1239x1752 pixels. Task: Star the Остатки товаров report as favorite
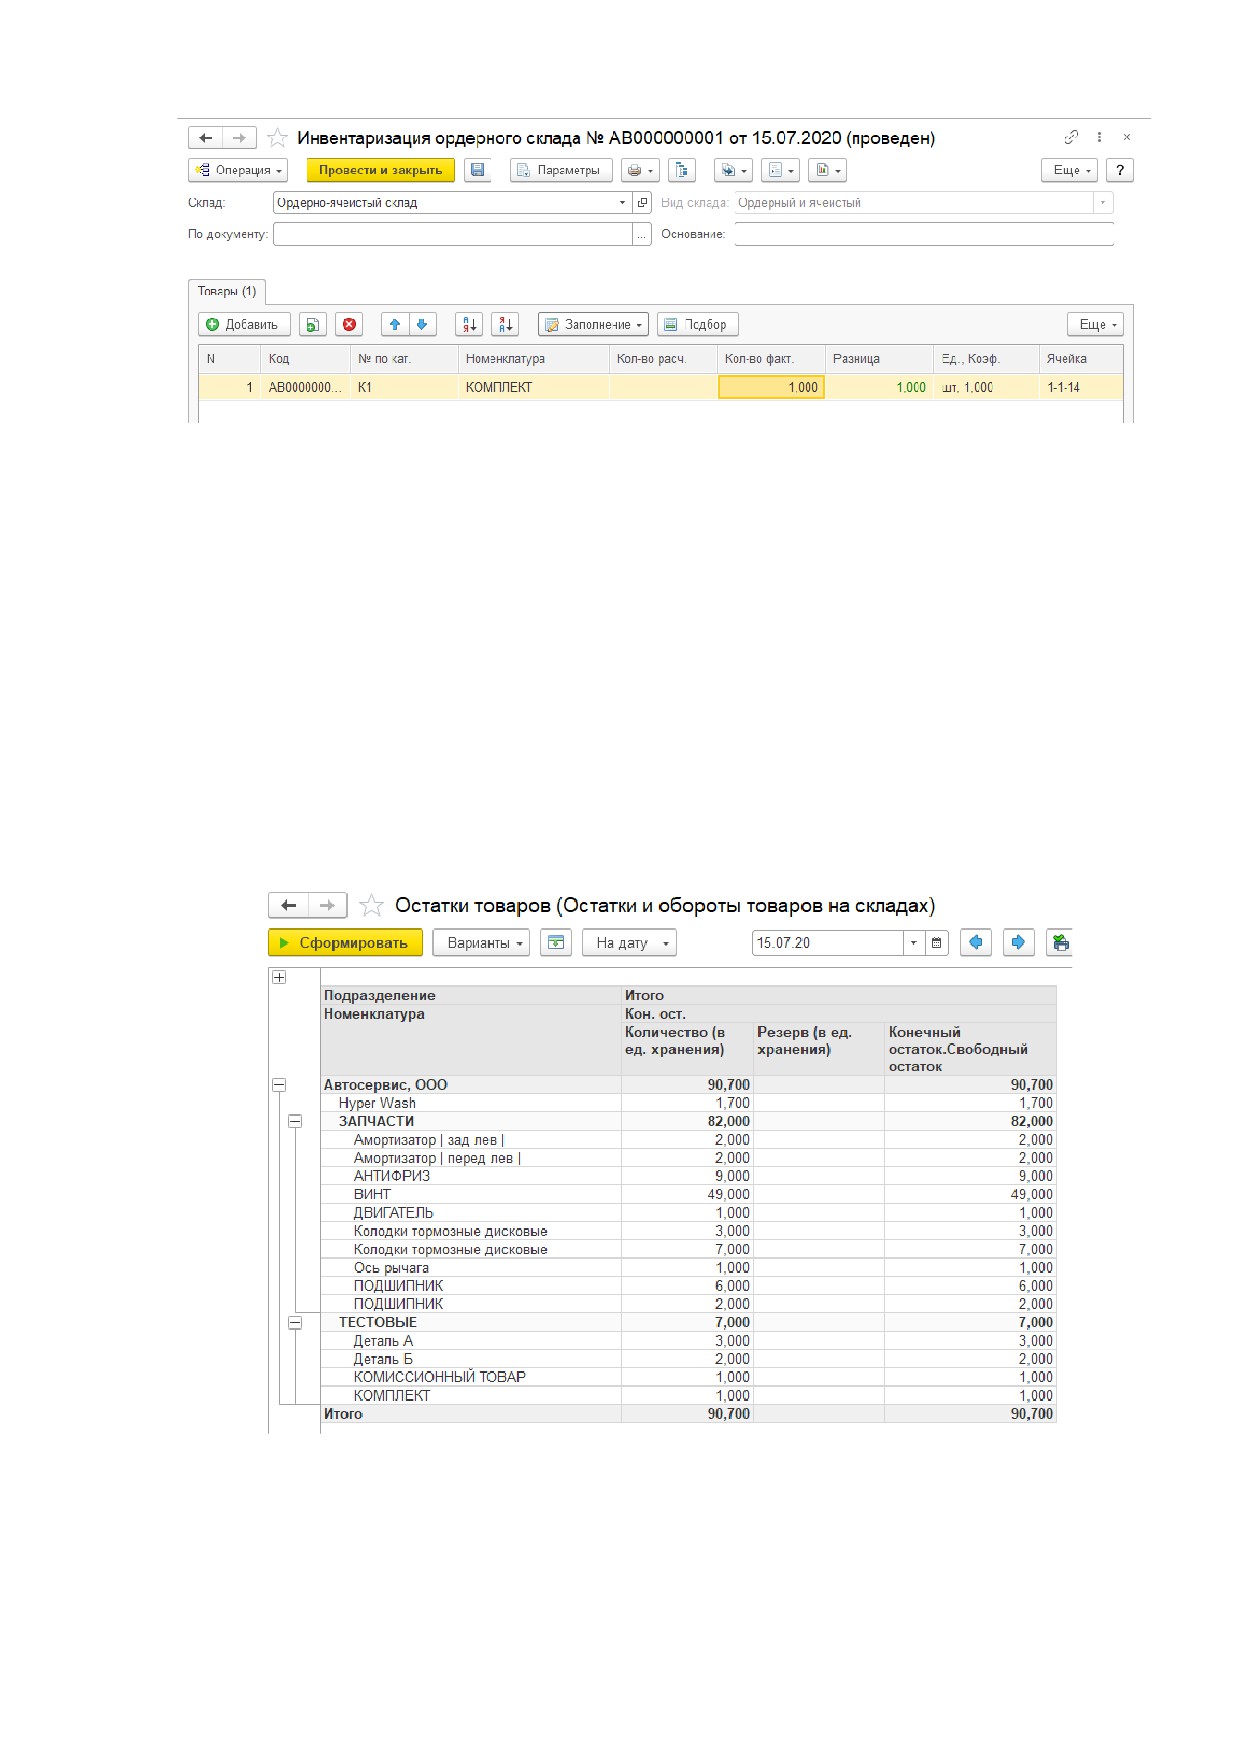point(371,906)
